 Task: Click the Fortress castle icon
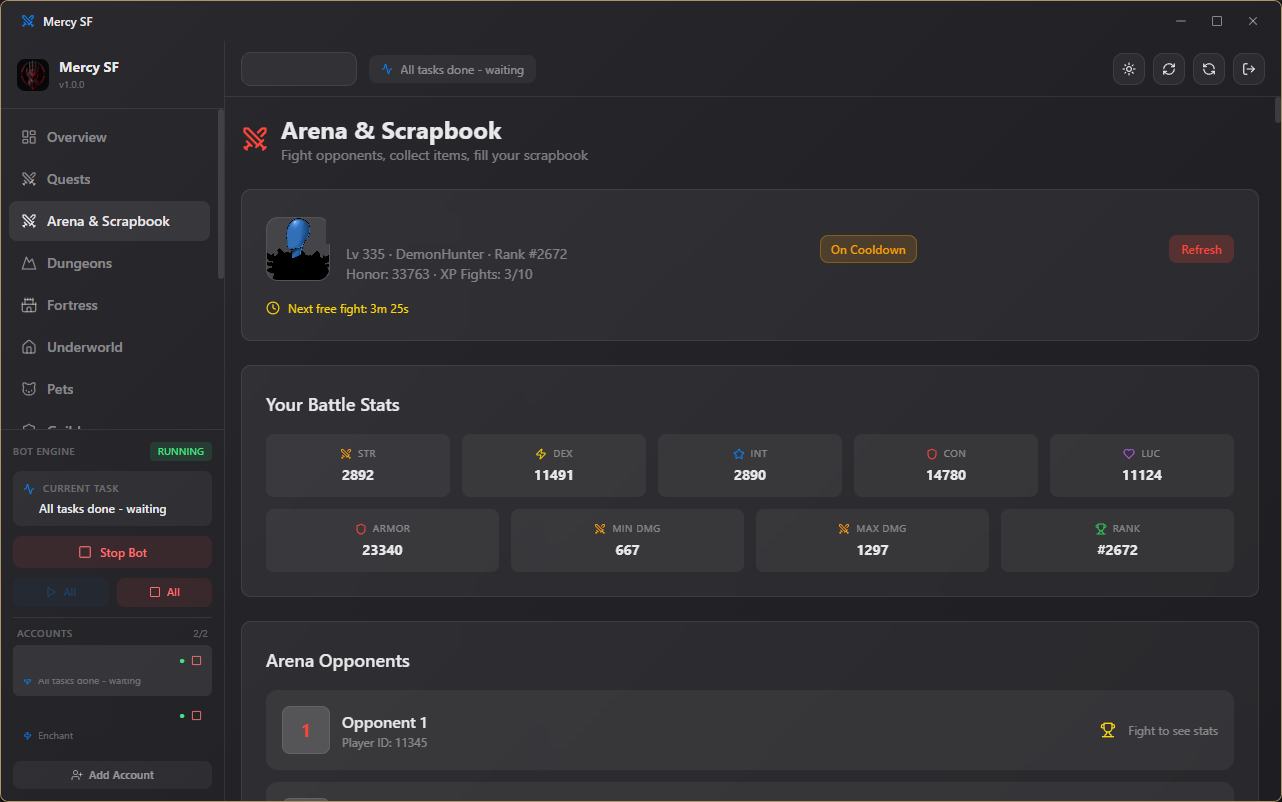(x=29, y=305)
